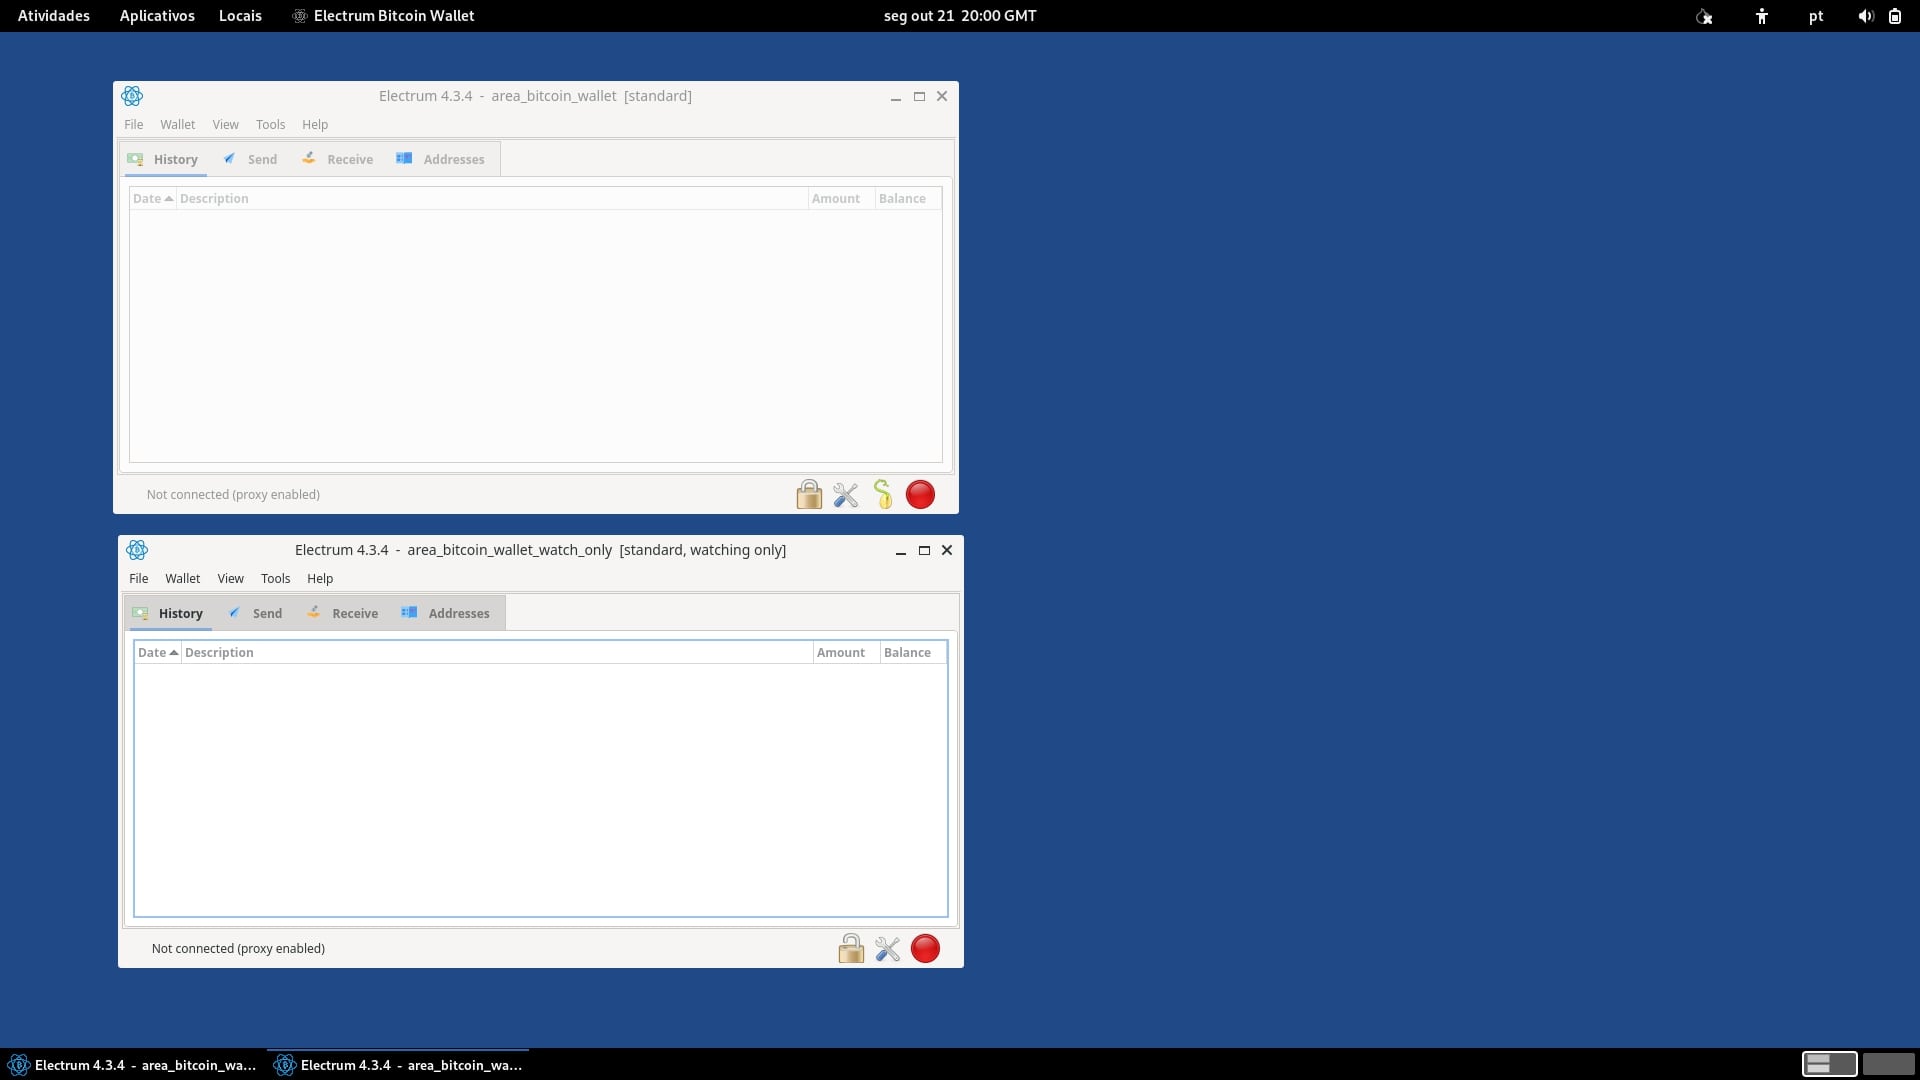
Task: Open Wallet menu in area_bitcoin_wallet window
Action: pyautogui.click(x=177, y=125)
